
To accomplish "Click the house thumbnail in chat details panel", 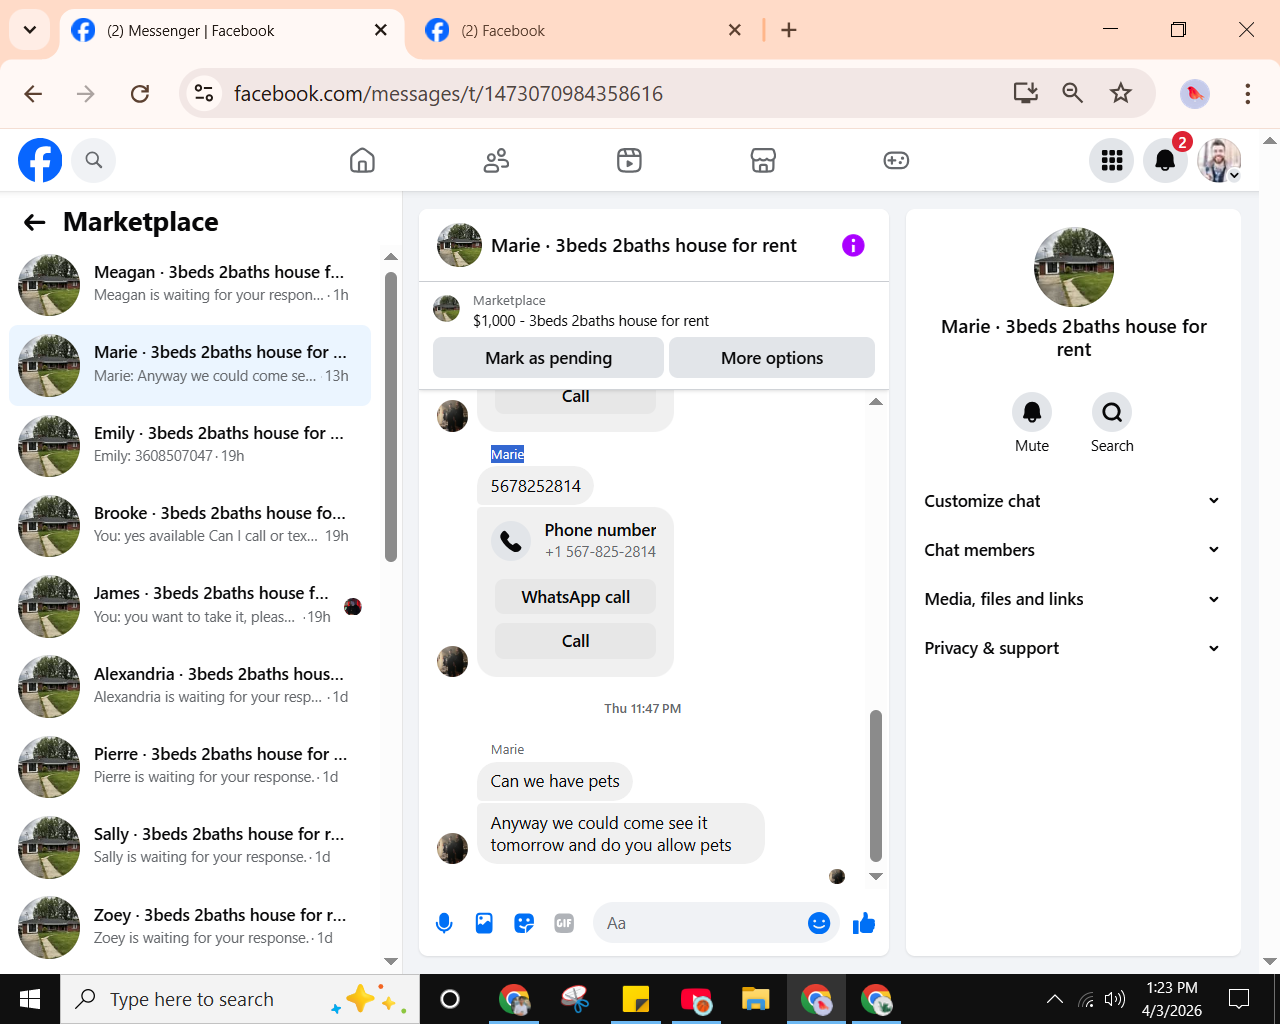I will point(1073,267).
